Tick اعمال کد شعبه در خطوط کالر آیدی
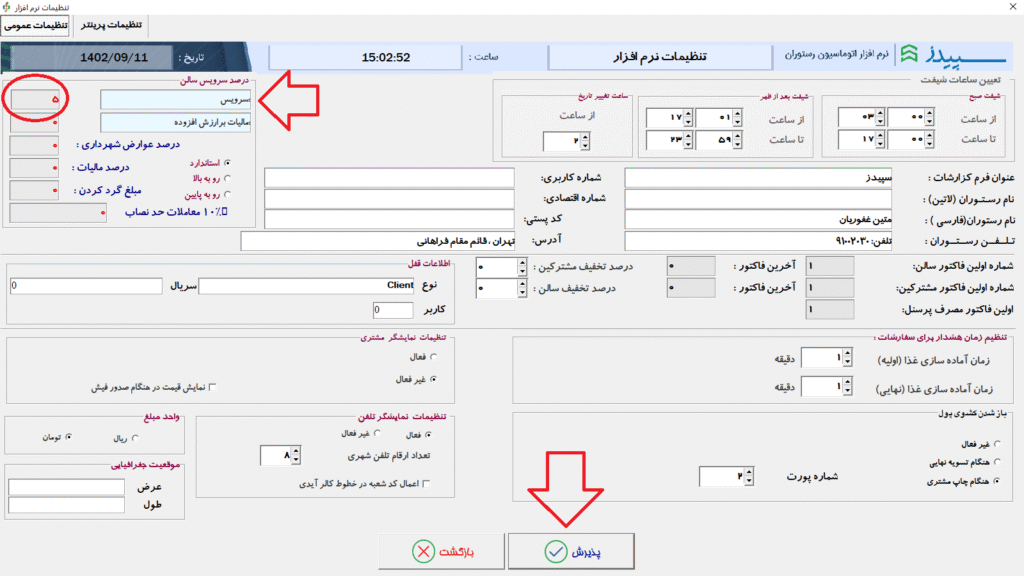1024x576 pixels. (428, 484)
